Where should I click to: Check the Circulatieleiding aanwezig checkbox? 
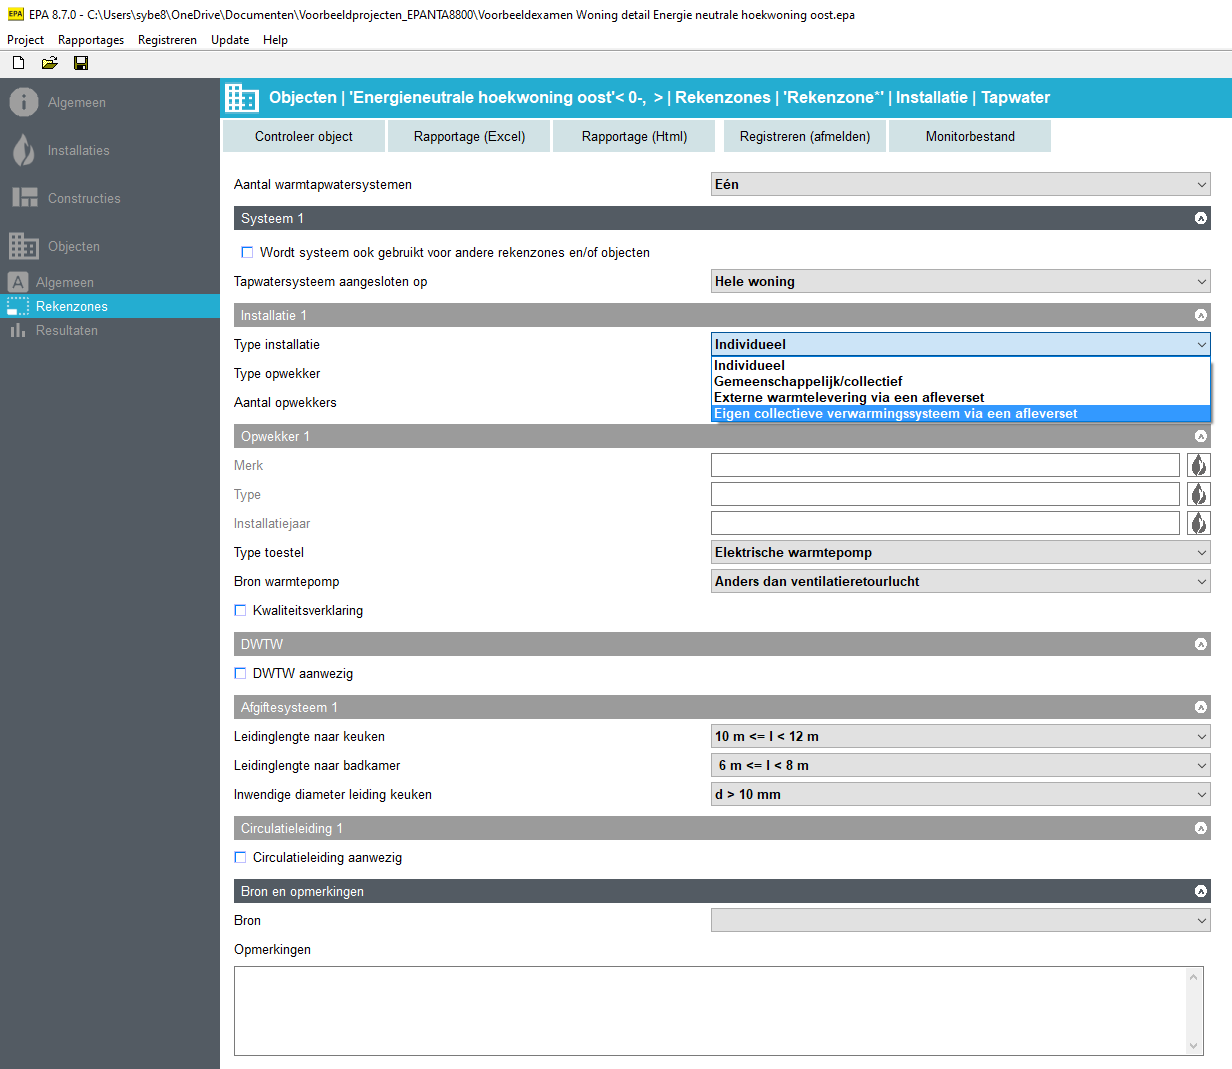pyautogui.click(x=240, y=857)
